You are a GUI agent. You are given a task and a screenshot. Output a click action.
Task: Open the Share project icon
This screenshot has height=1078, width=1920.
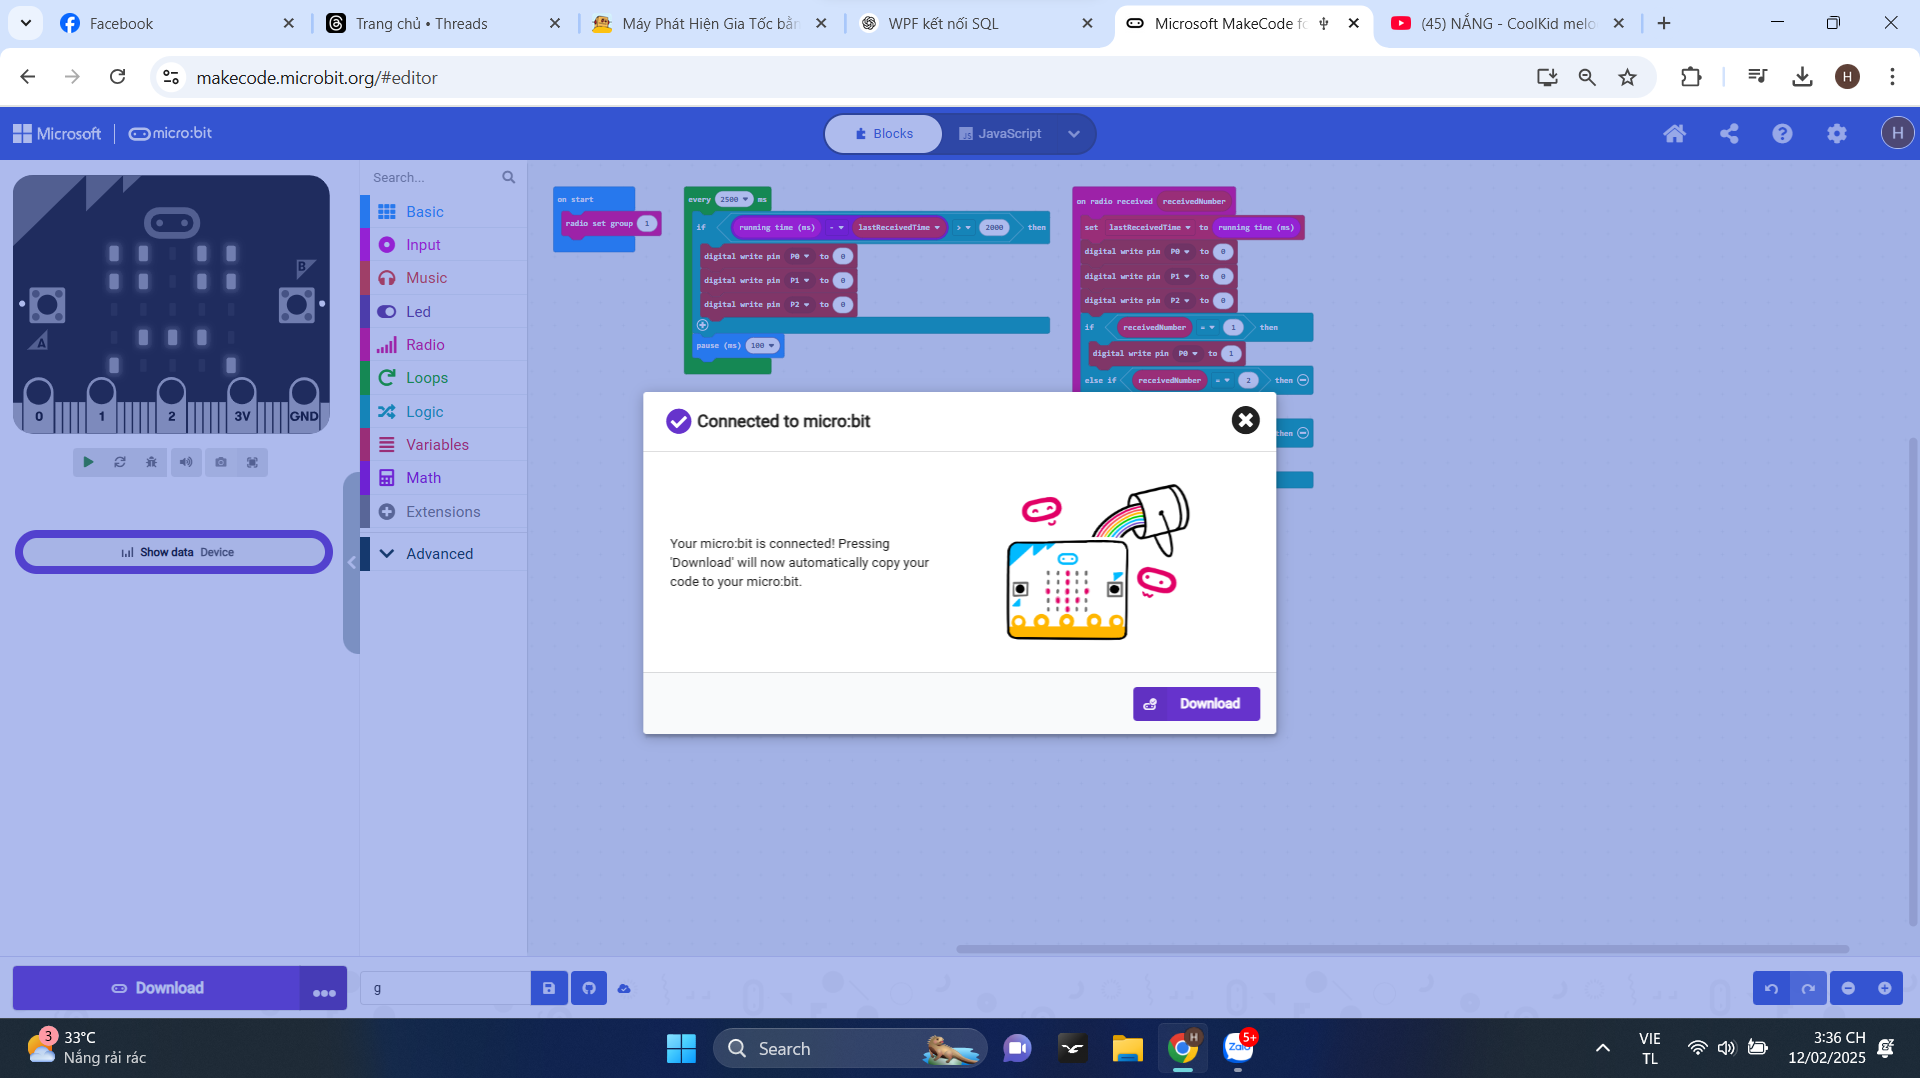(x=1729, y=134)
